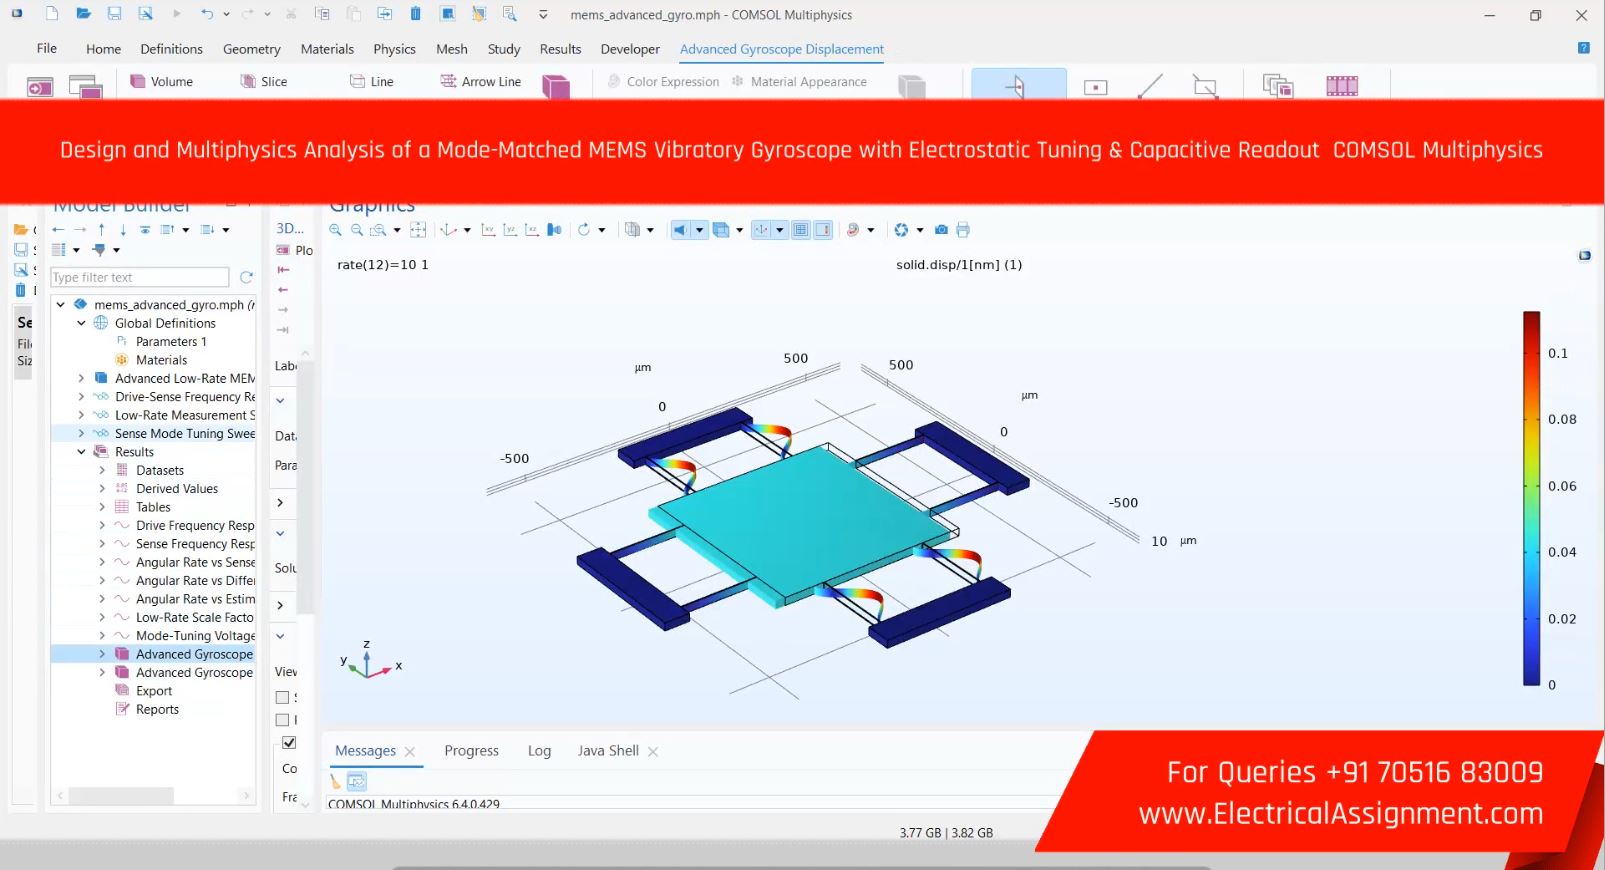Image resolution: width=1605 pixels, height=870 pixels.
Task: Expand the Datasets node
Action: pyautogui.click(x=102, y=470)
